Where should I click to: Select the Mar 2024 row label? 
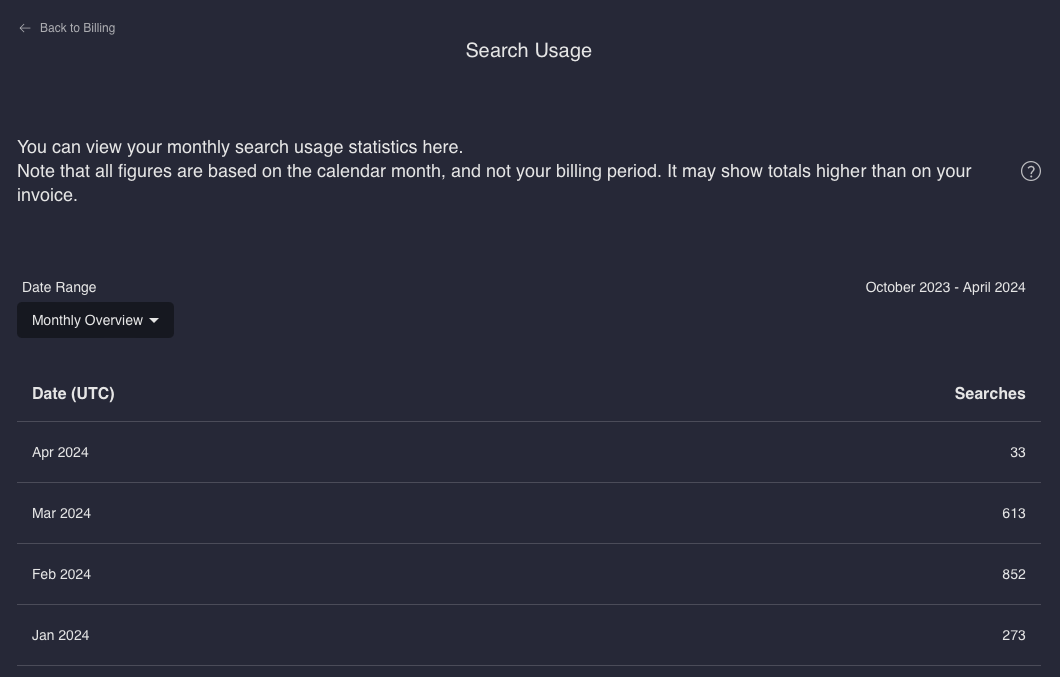click(61, 513)
